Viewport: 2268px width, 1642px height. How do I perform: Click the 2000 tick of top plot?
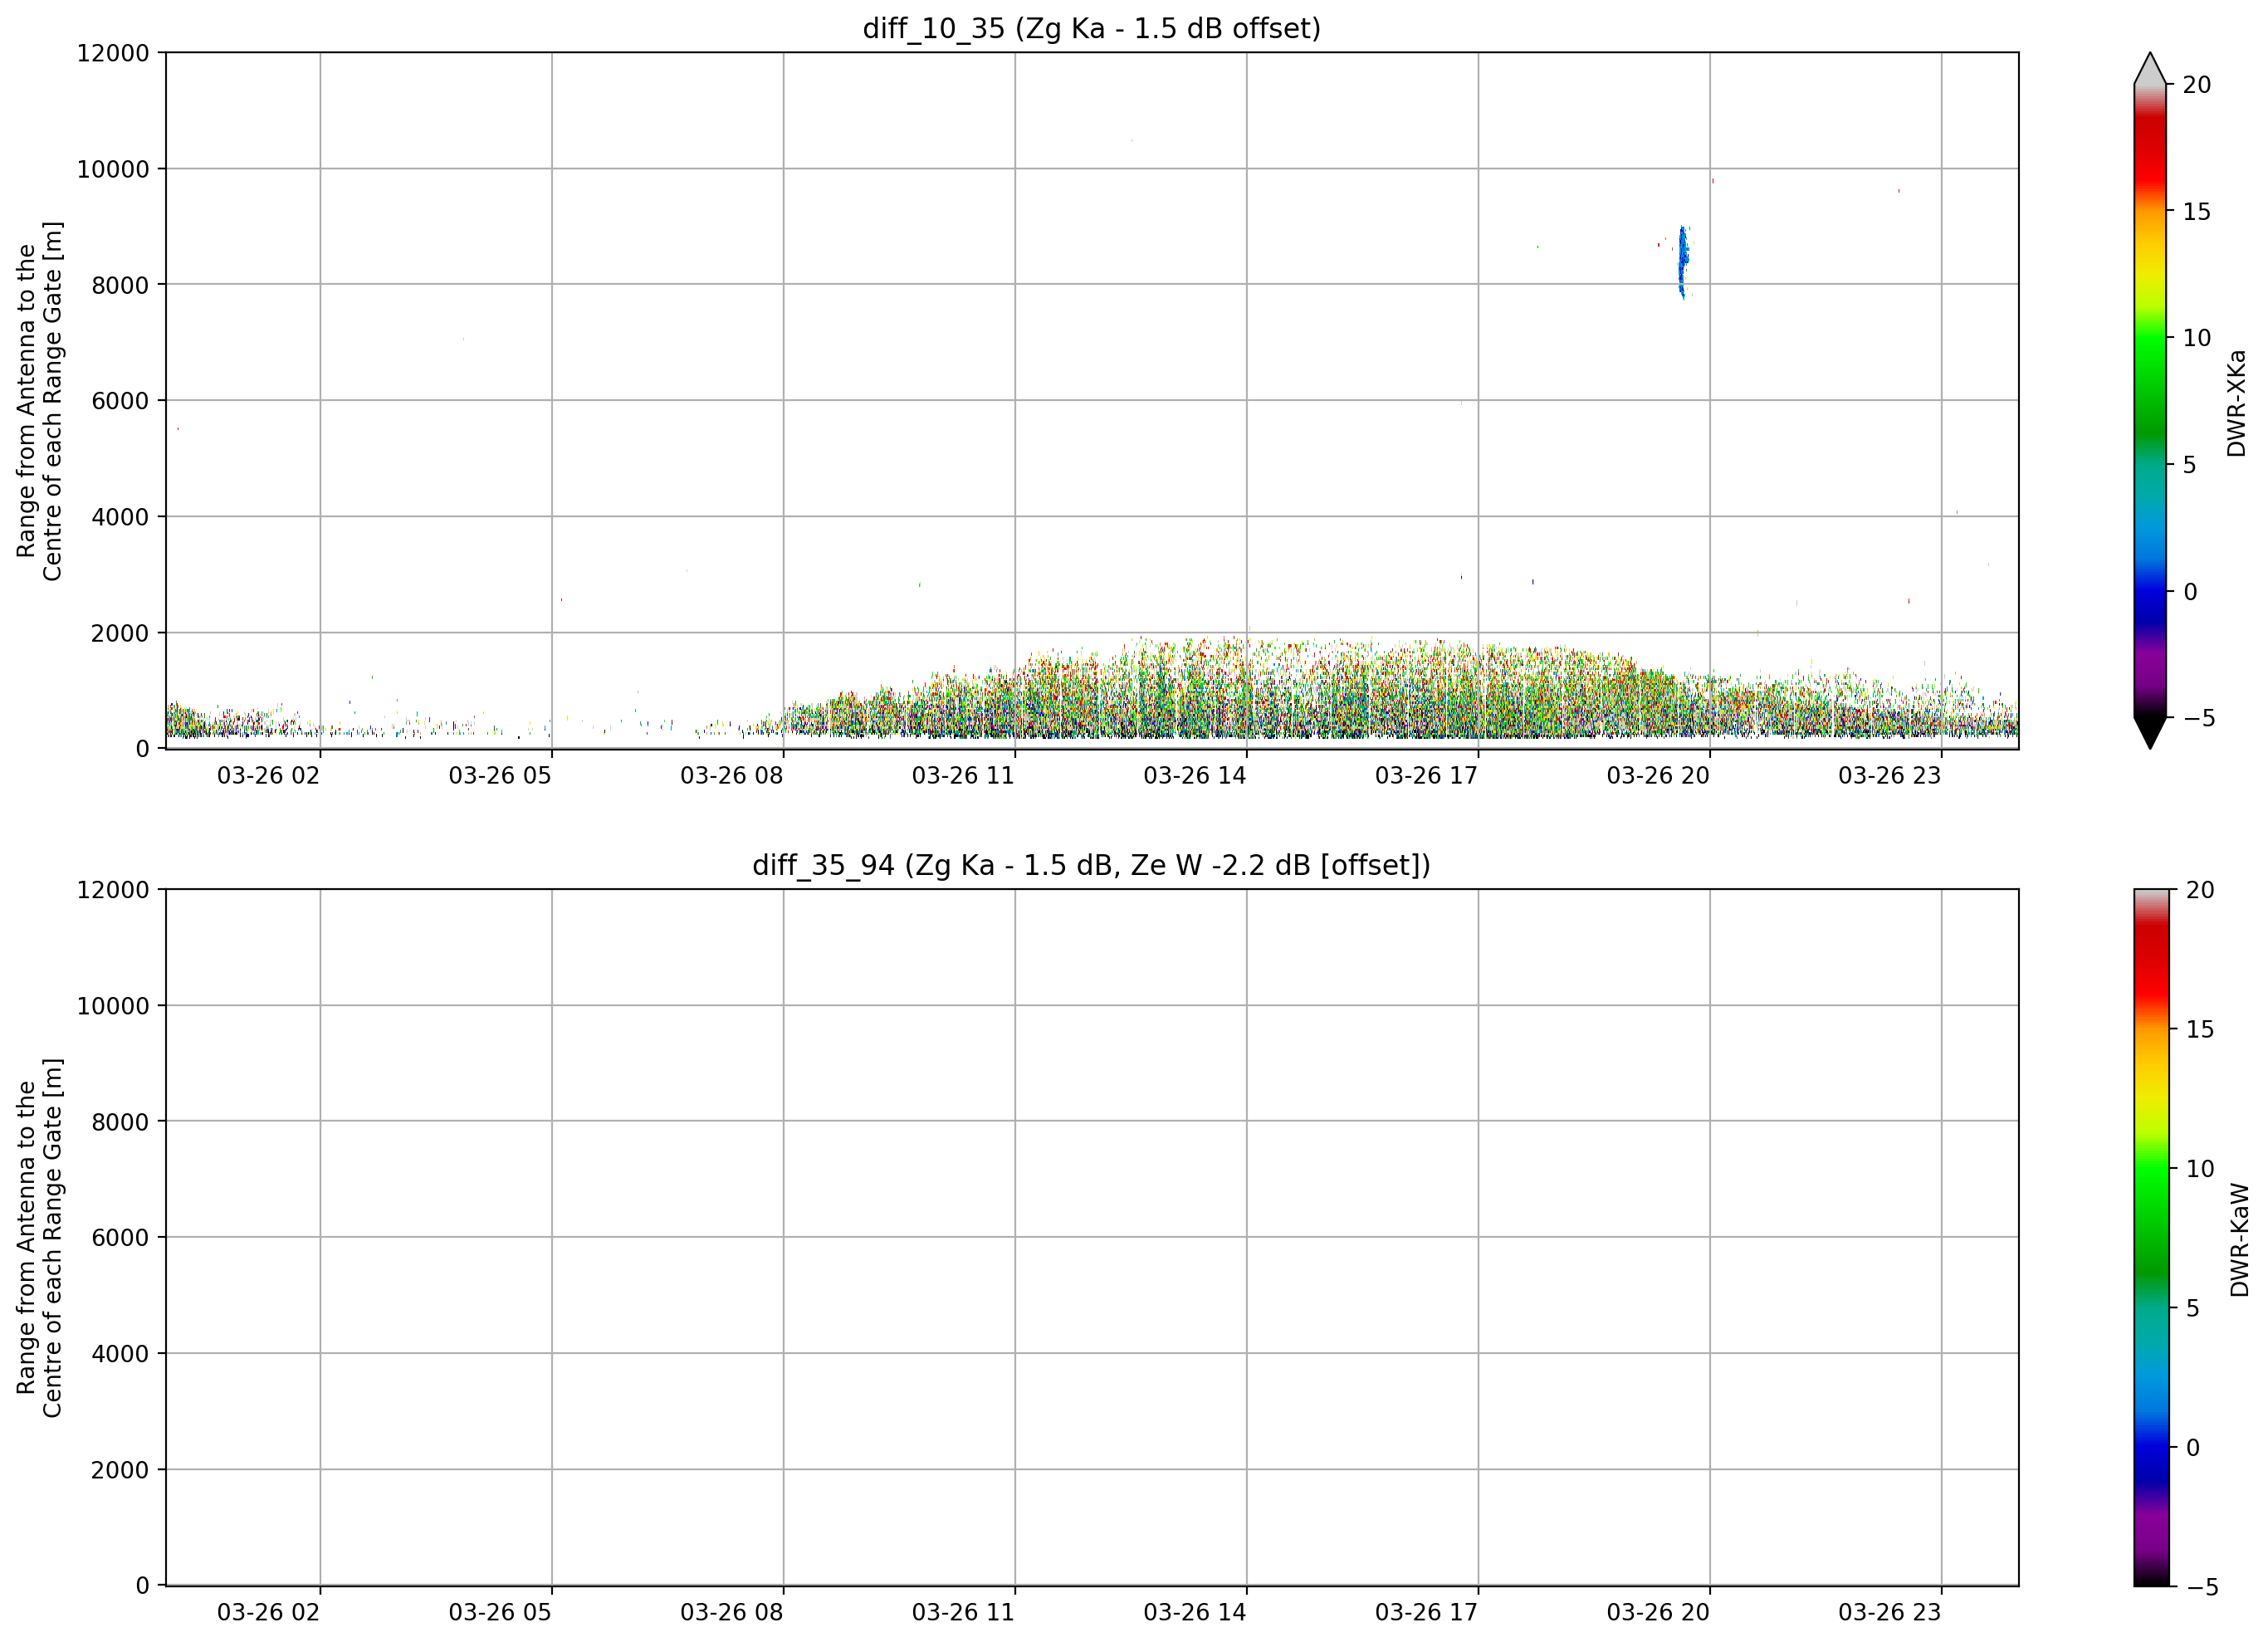120,633
